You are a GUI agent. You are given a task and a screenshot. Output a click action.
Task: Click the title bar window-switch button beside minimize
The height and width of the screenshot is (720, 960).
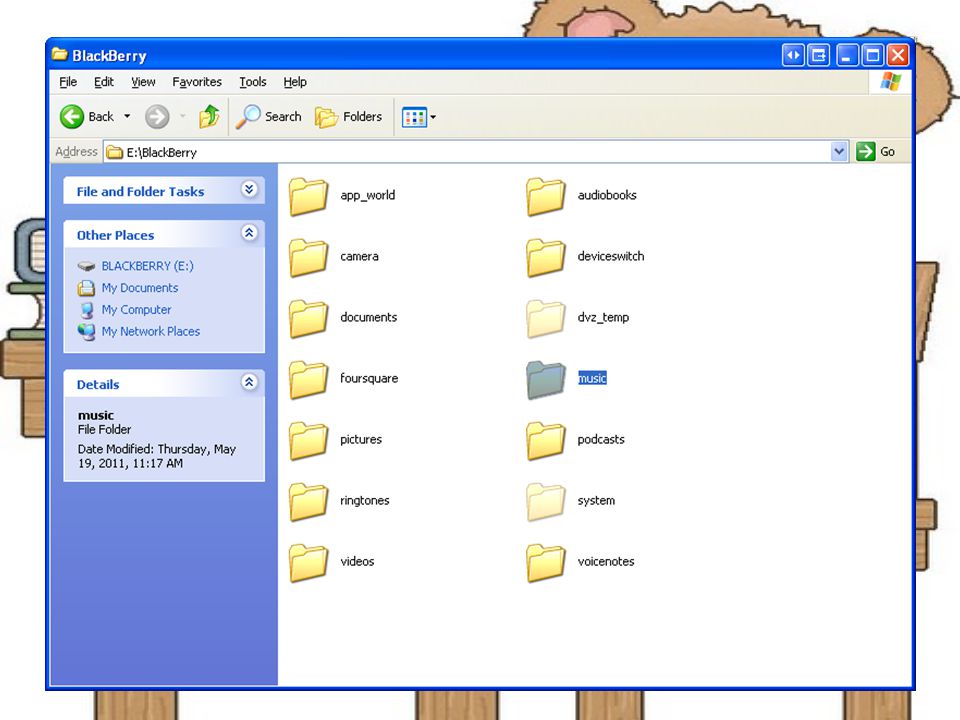(819, 55)
